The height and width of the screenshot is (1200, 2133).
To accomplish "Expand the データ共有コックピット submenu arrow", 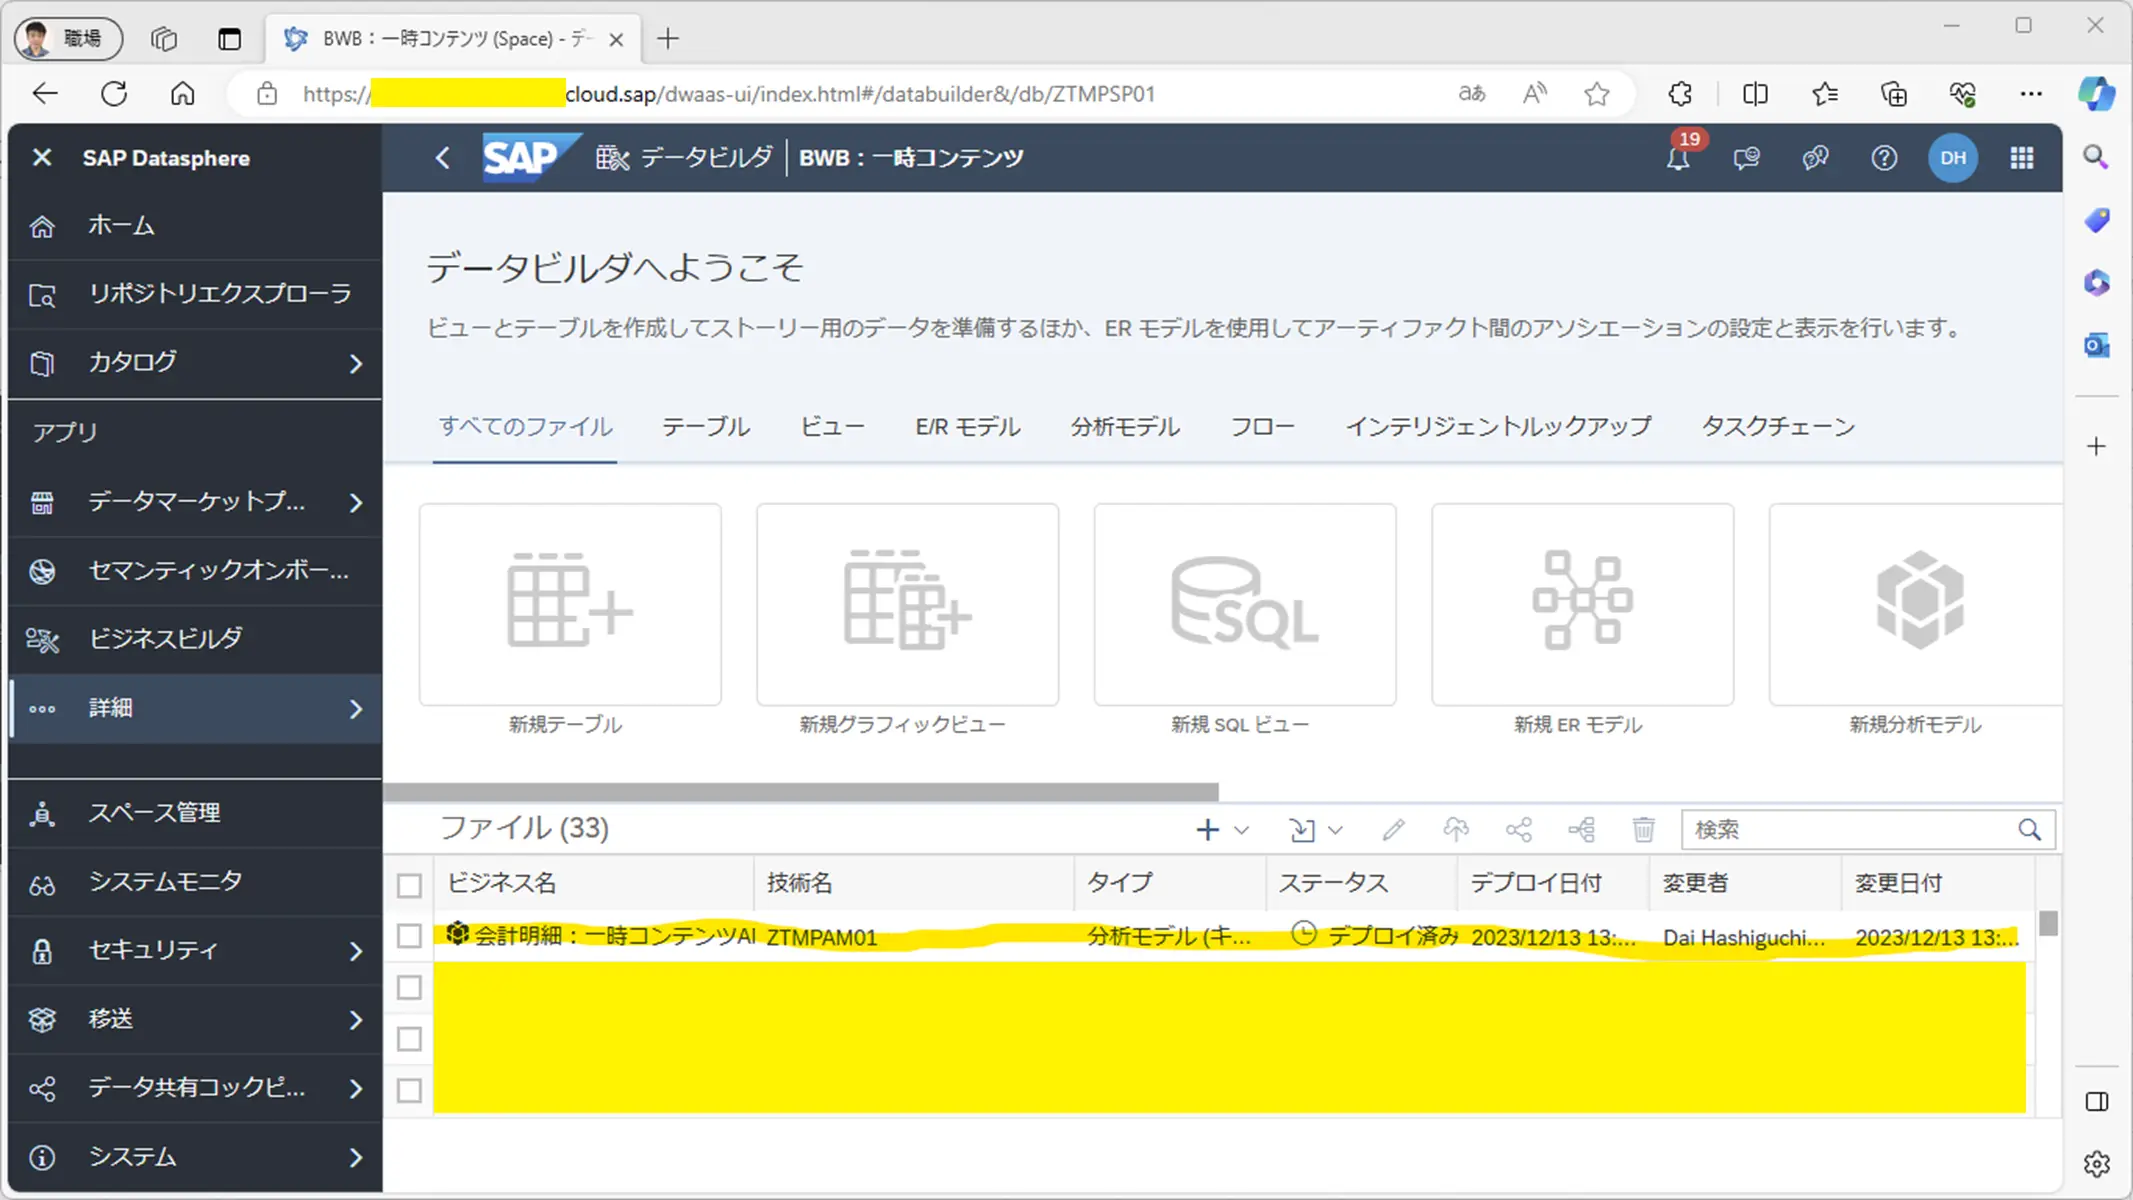I will pyautogui.click(x=356, y=1088).
